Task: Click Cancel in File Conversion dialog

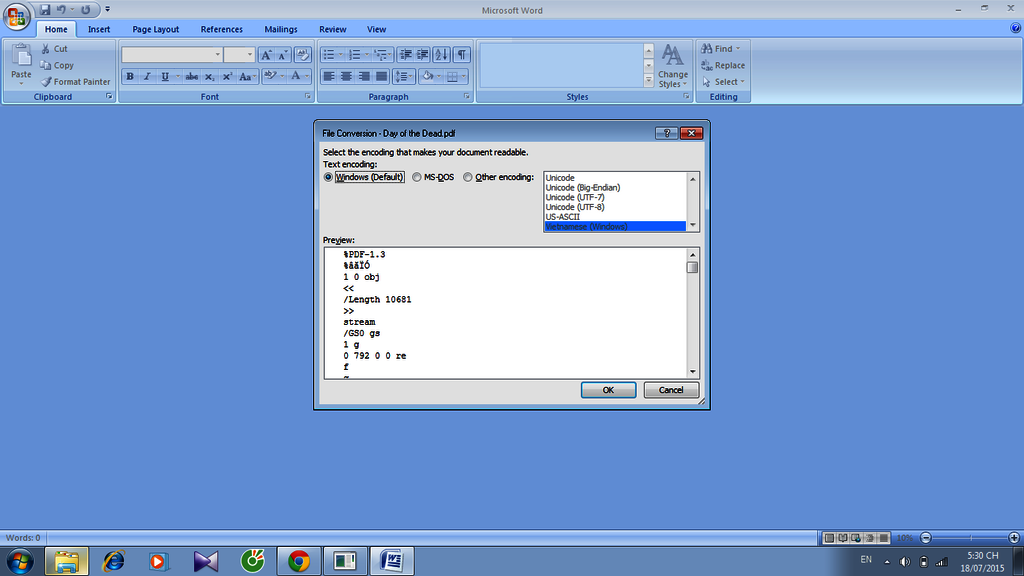Action: (x=671, y=390)
